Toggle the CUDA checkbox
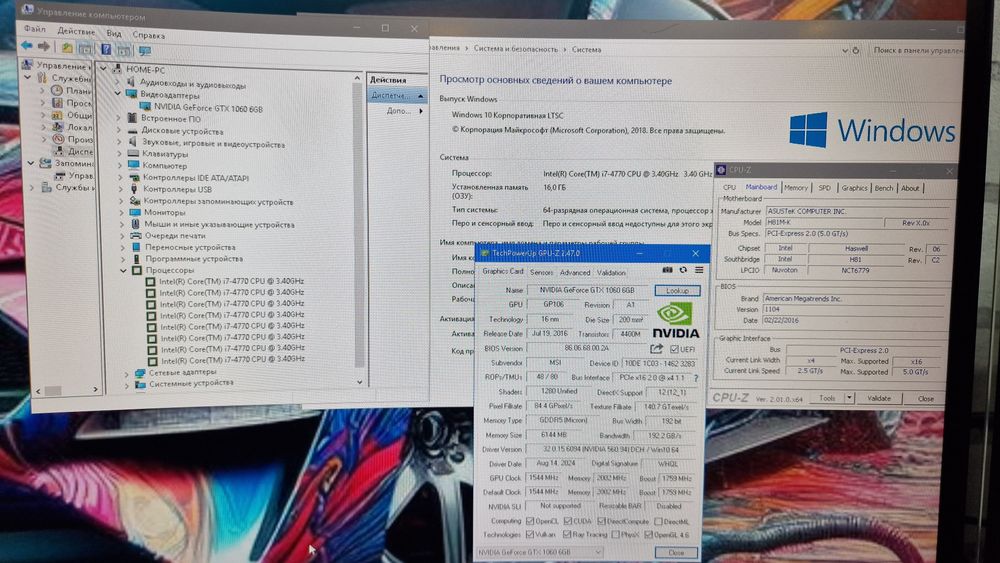 (567, 521)
